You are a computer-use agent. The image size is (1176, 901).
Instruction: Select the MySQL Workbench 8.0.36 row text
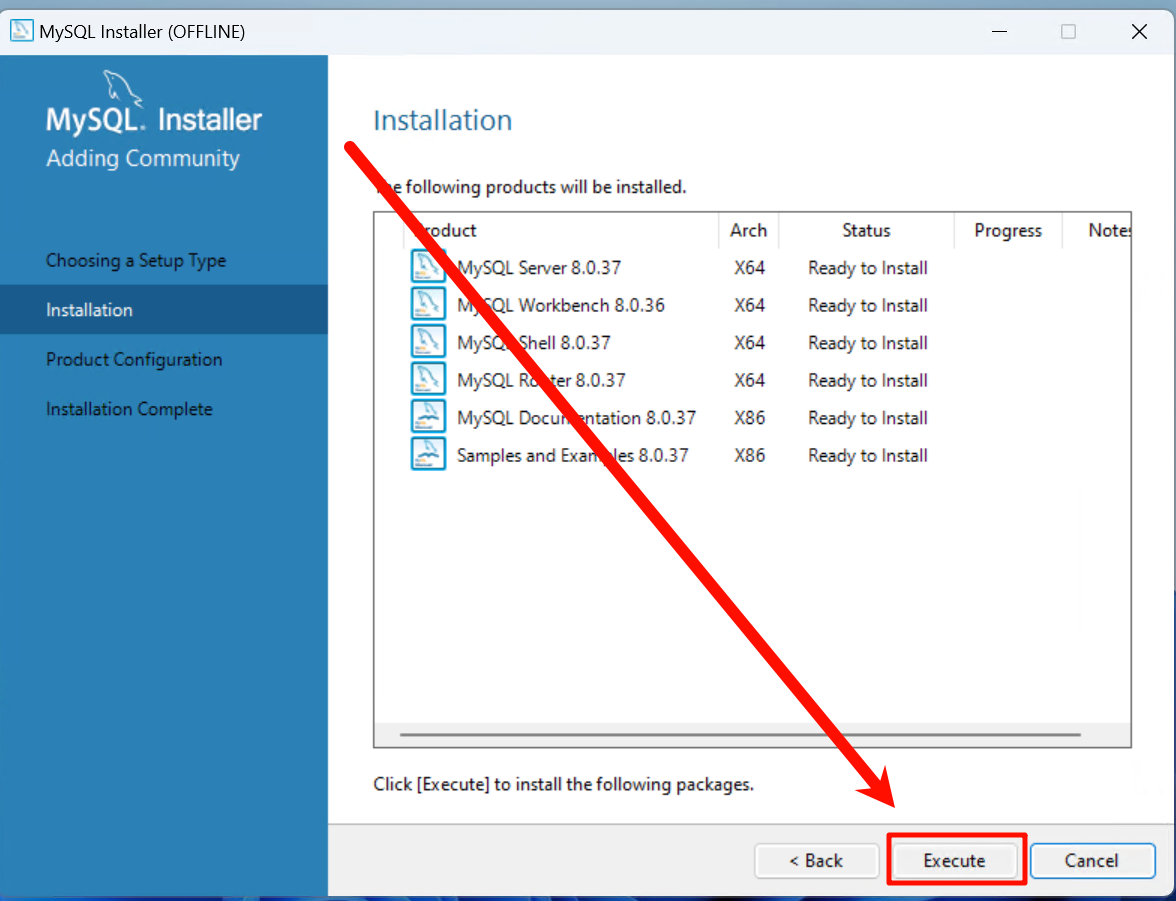pyautogui.click(x=560, y=305)
